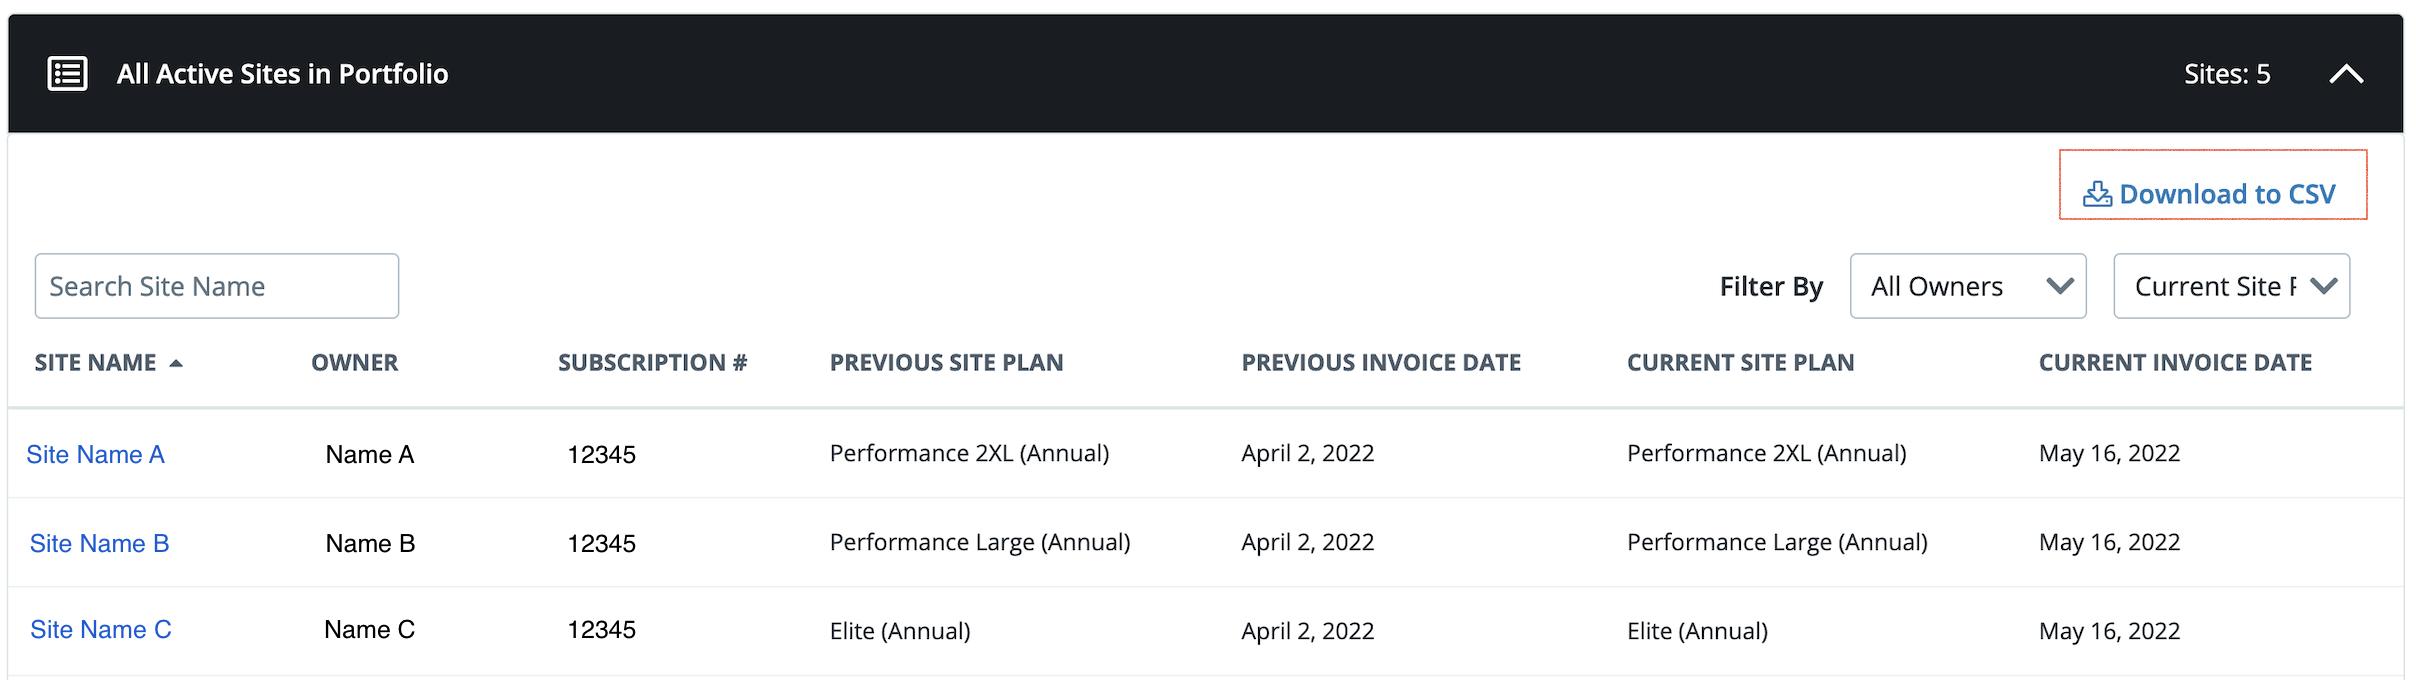Click the Sites: 5 counter label
Viewport: 2416px width, 680px height.
click(x=2228, y=73)
